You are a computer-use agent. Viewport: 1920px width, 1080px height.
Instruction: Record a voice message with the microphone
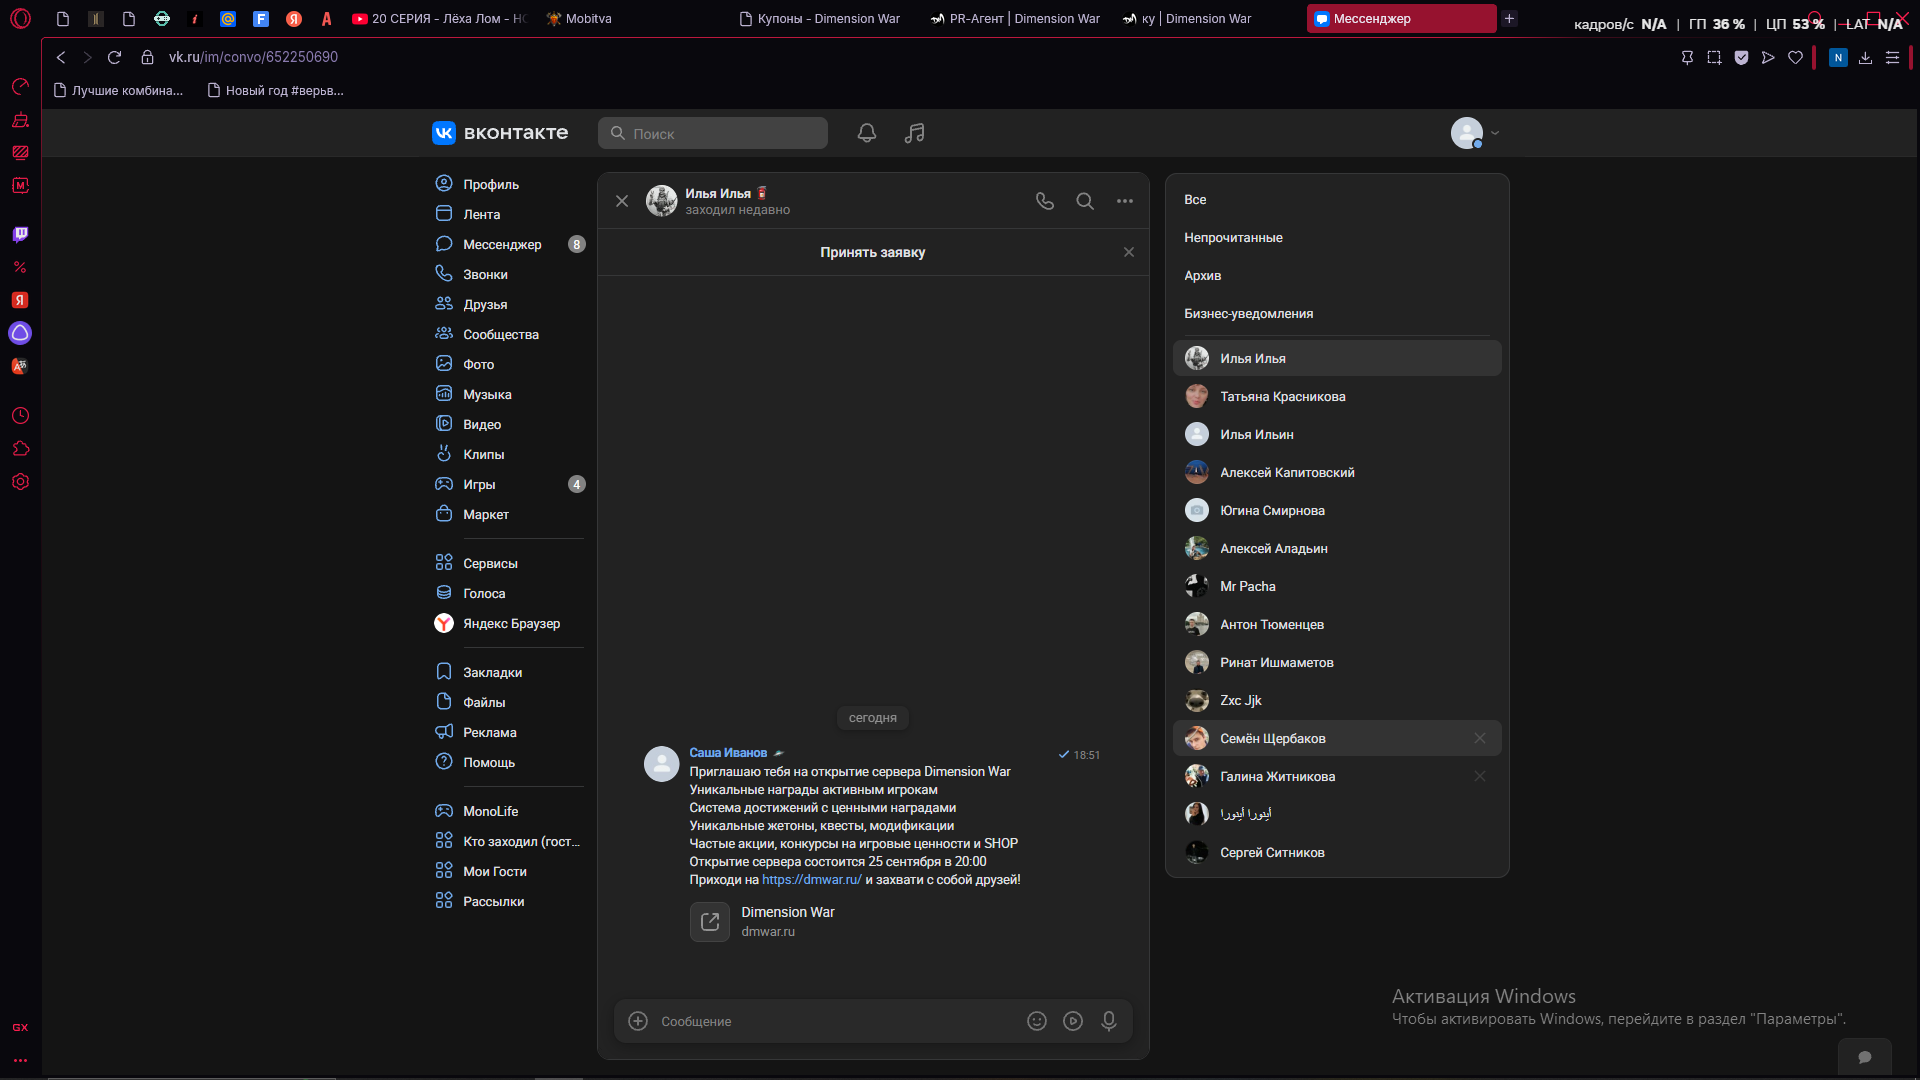pos(1109,1021)
